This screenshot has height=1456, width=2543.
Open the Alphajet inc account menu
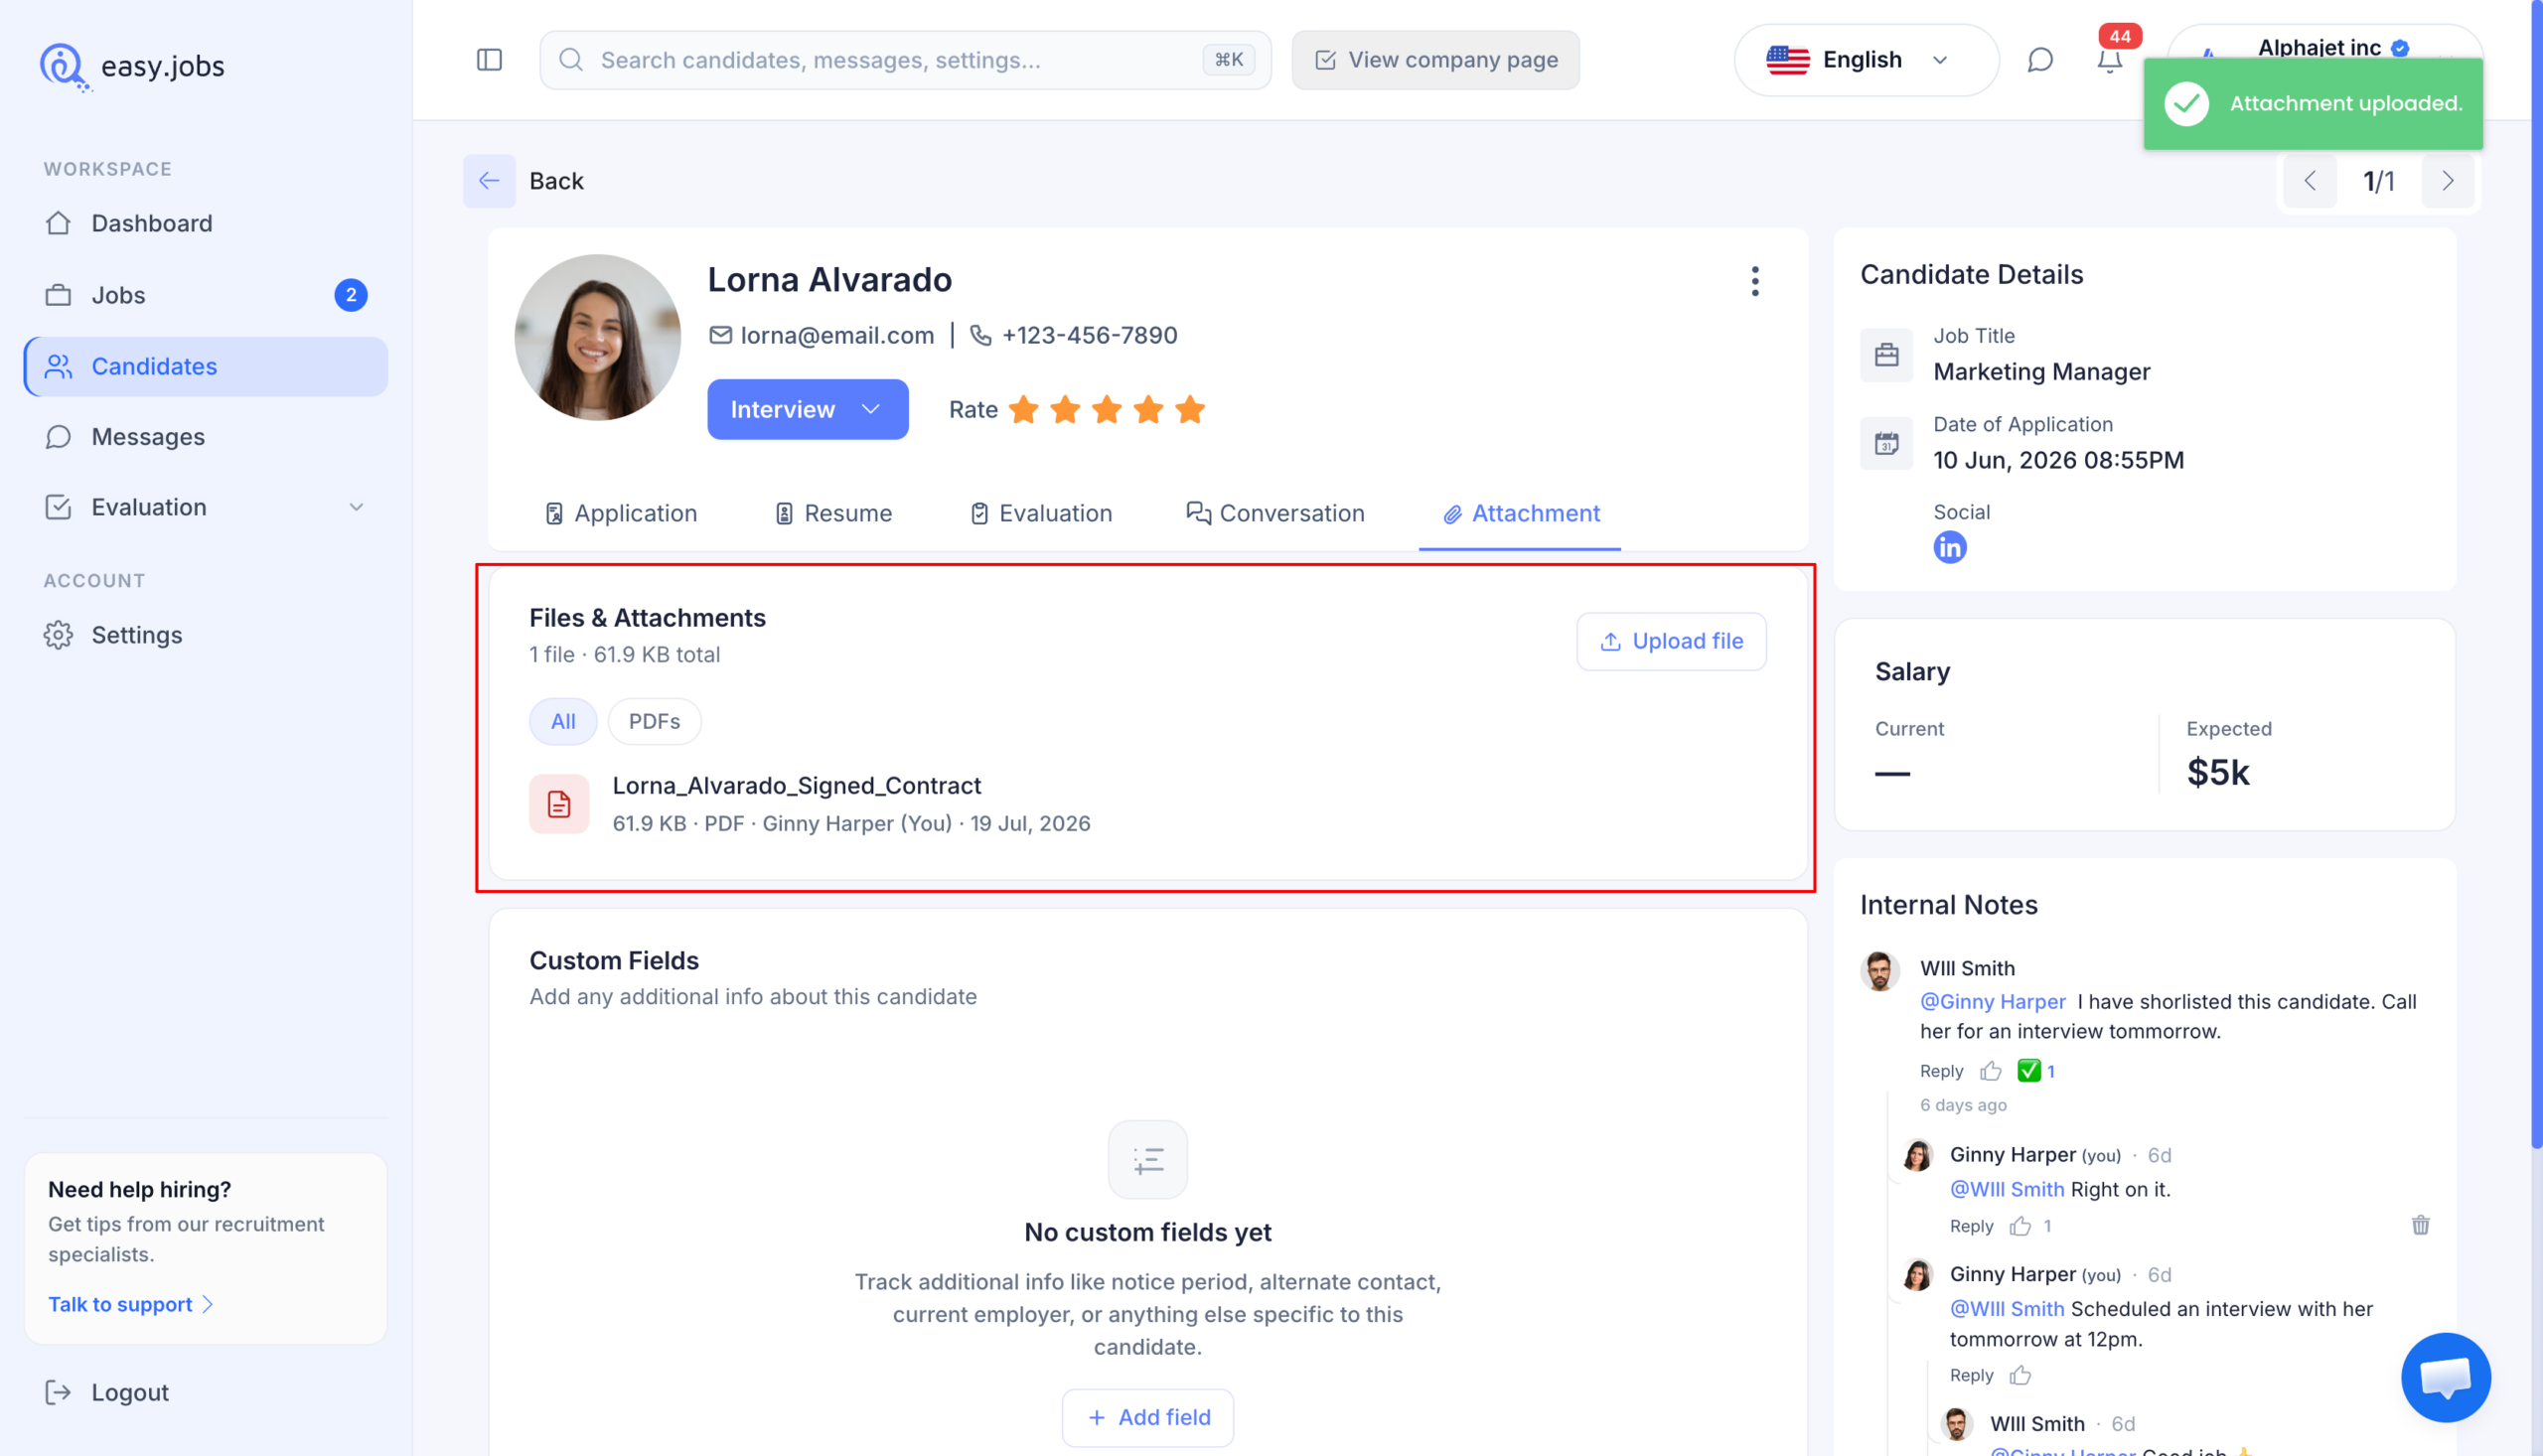click(2324, 48)
